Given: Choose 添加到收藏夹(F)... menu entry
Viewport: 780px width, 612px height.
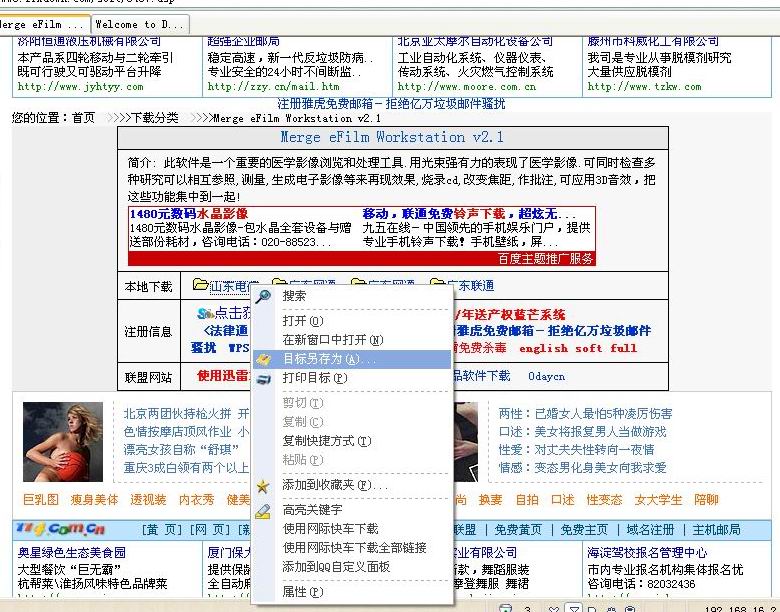Looking at the screenshot, I should (x=352, y=485).
